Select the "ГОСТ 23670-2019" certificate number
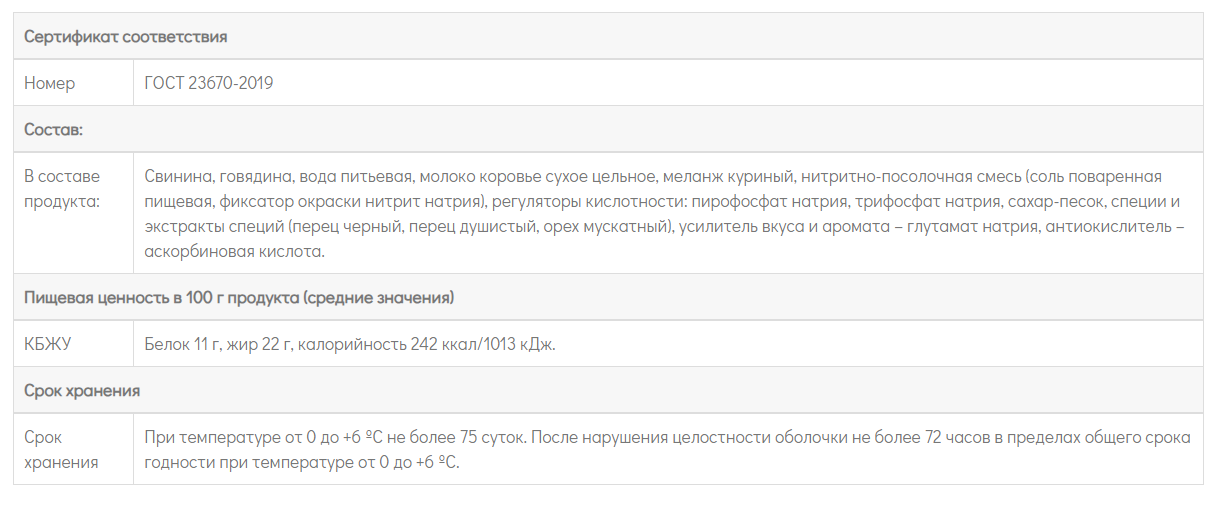 click(208, 83)
